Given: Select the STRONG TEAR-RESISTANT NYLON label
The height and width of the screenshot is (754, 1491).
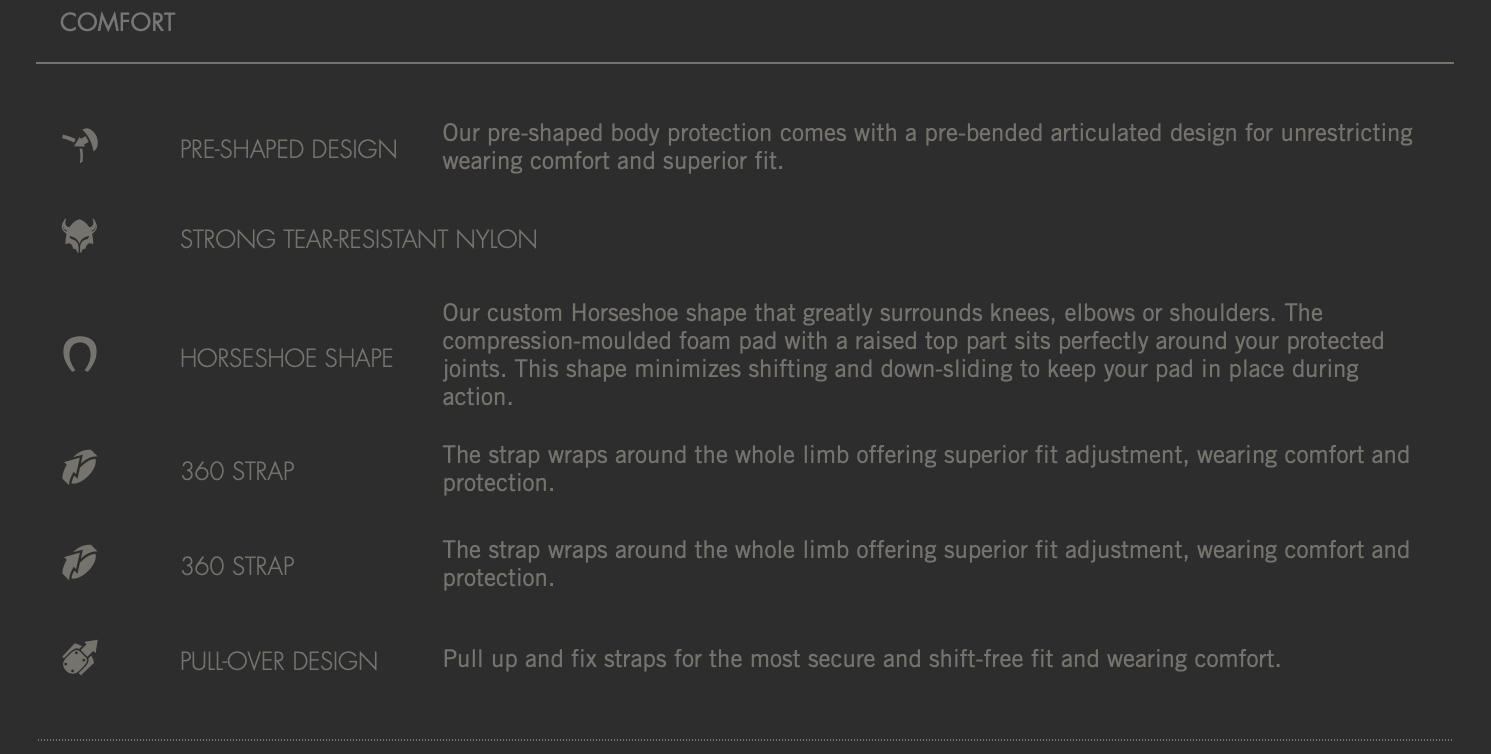Looking at the screenshot, I should (358, 240).
